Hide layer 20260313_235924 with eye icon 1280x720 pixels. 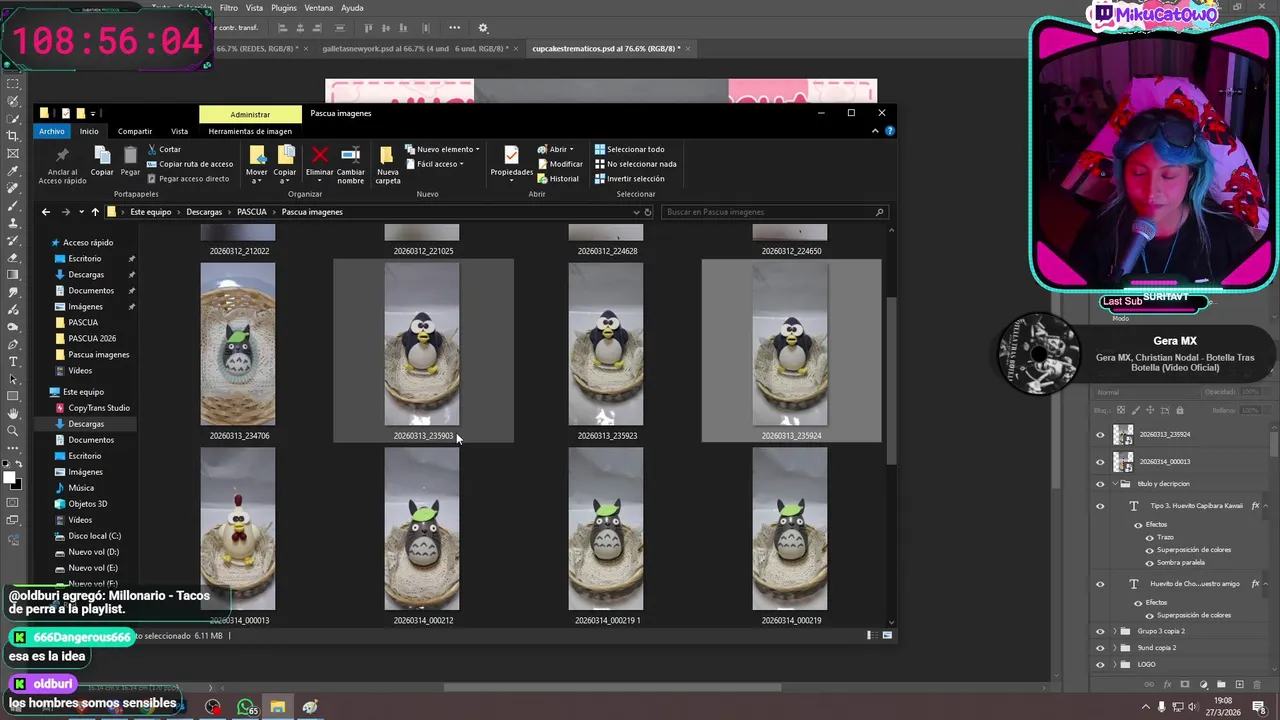pos(1100,435)
